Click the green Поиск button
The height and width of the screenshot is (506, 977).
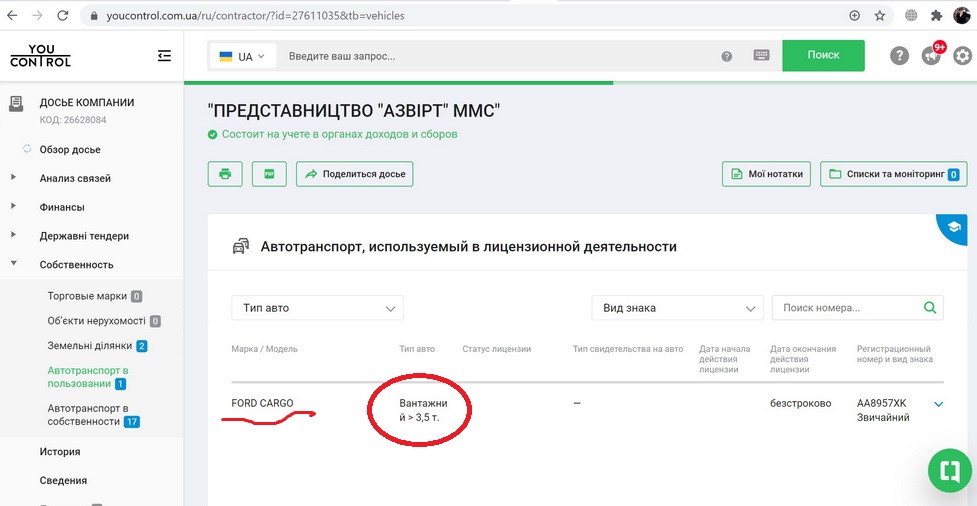coord(823,55)
